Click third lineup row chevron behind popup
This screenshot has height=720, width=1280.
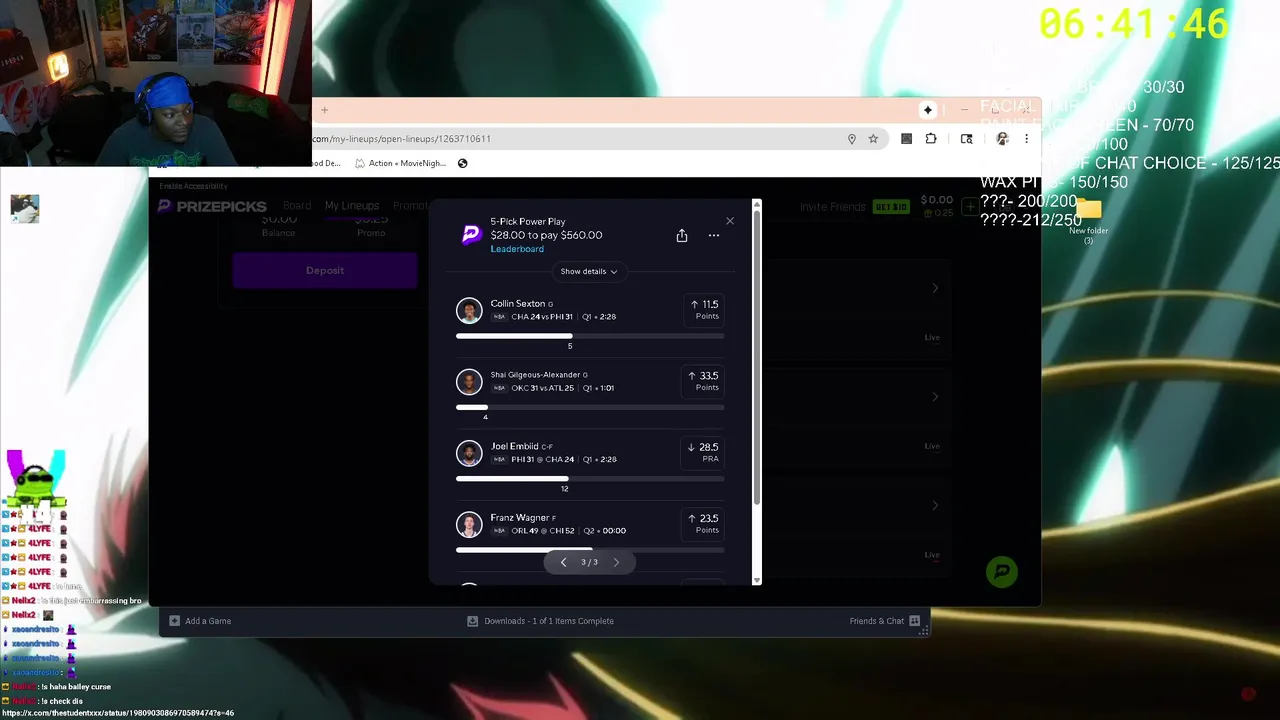[935, 505]
